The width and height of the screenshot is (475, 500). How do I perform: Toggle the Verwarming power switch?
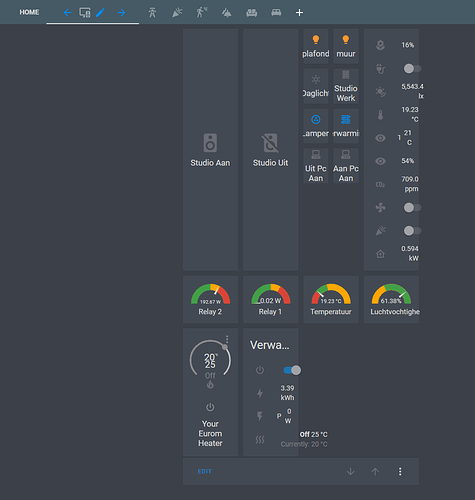[x=292, y=370]
